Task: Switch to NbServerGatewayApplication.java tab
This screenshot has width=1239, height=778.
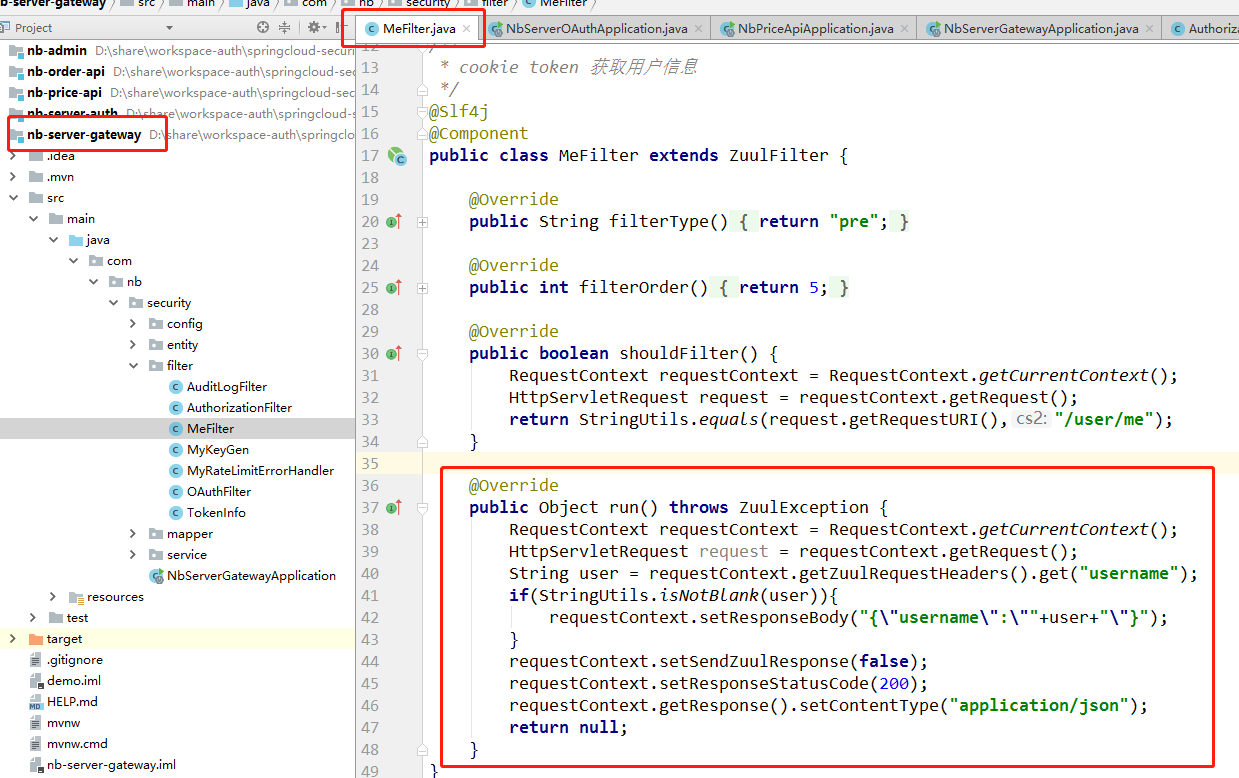Action: tap(1032, 29)
